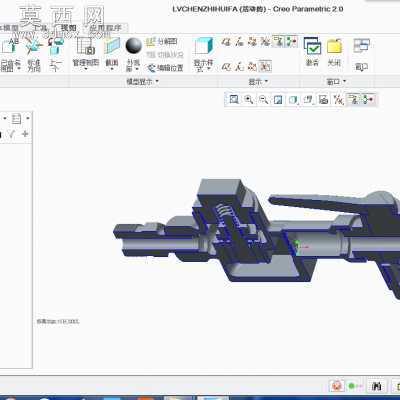Click the Appearance Gallery sphere icon

coord(134,46)
